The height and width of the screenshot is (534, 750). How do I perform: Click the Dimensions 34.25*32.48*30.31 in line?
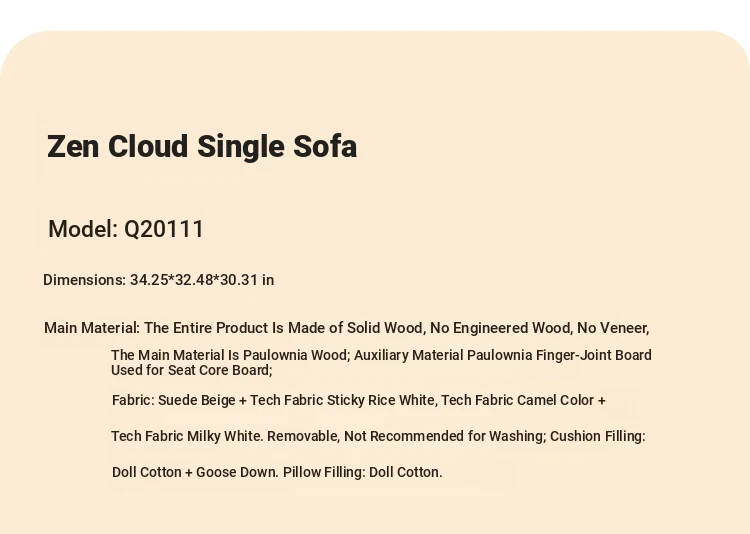pos(158,280)
